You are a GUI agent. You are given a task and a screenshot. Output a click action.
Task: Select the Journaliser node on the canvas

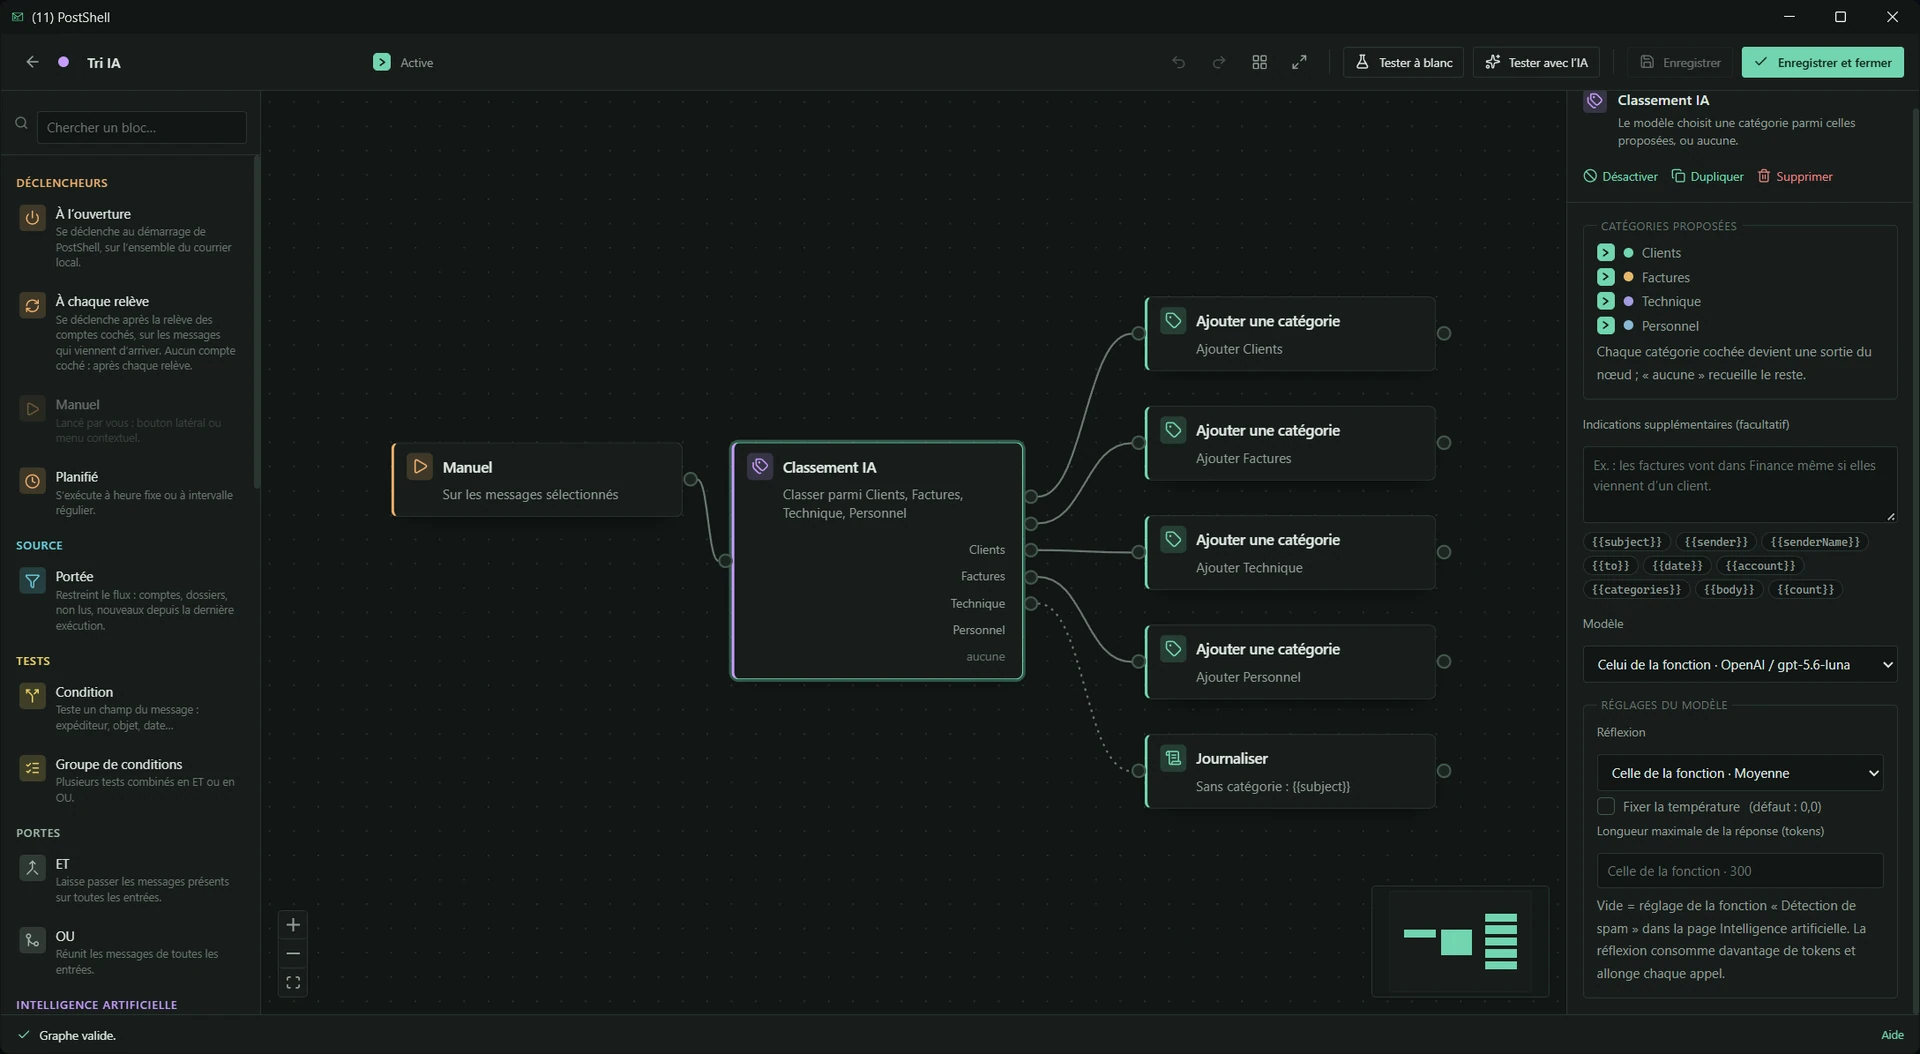click(1290, 771)
